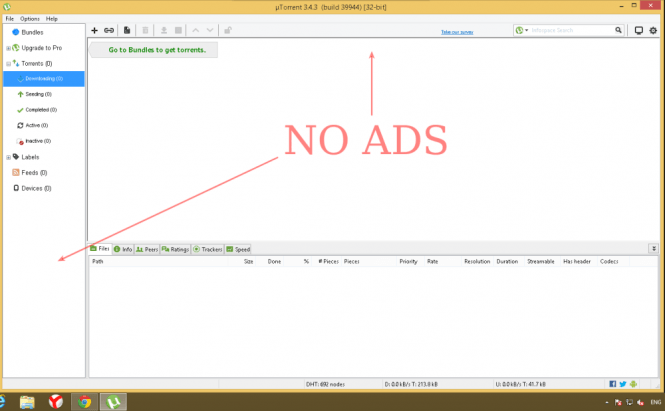Switch to the Speed tab
This screenshot has height=411, width=665.
tap(238, 249)
